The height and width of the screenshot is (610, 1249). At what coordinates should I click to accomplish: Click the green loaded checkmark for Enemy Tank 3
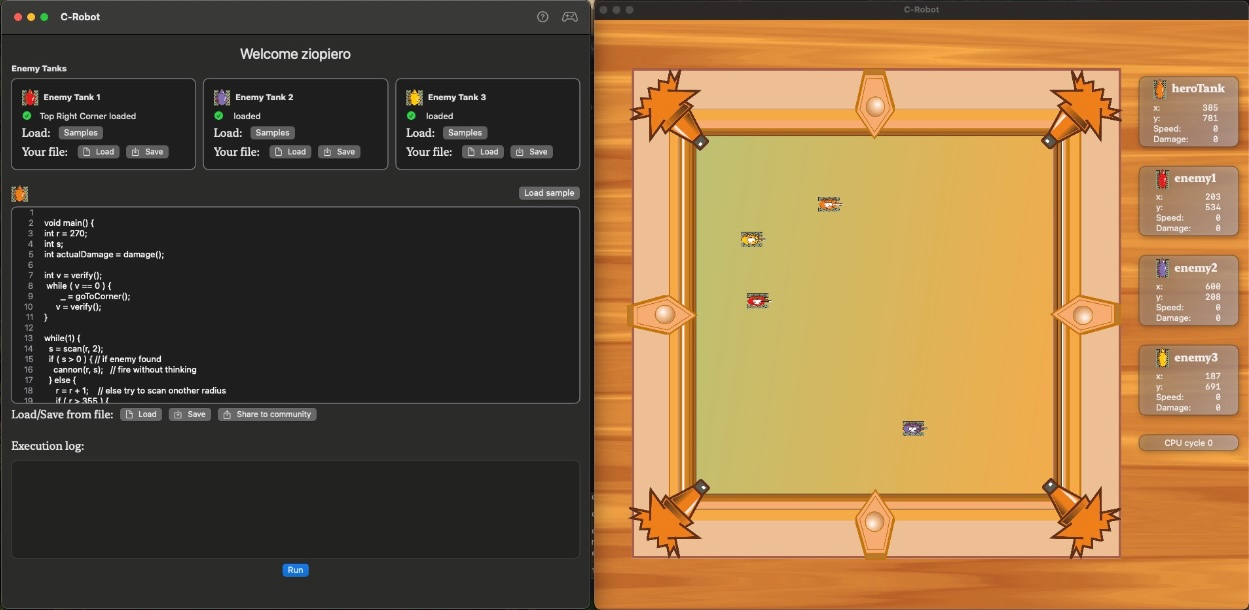click(411, 116)
